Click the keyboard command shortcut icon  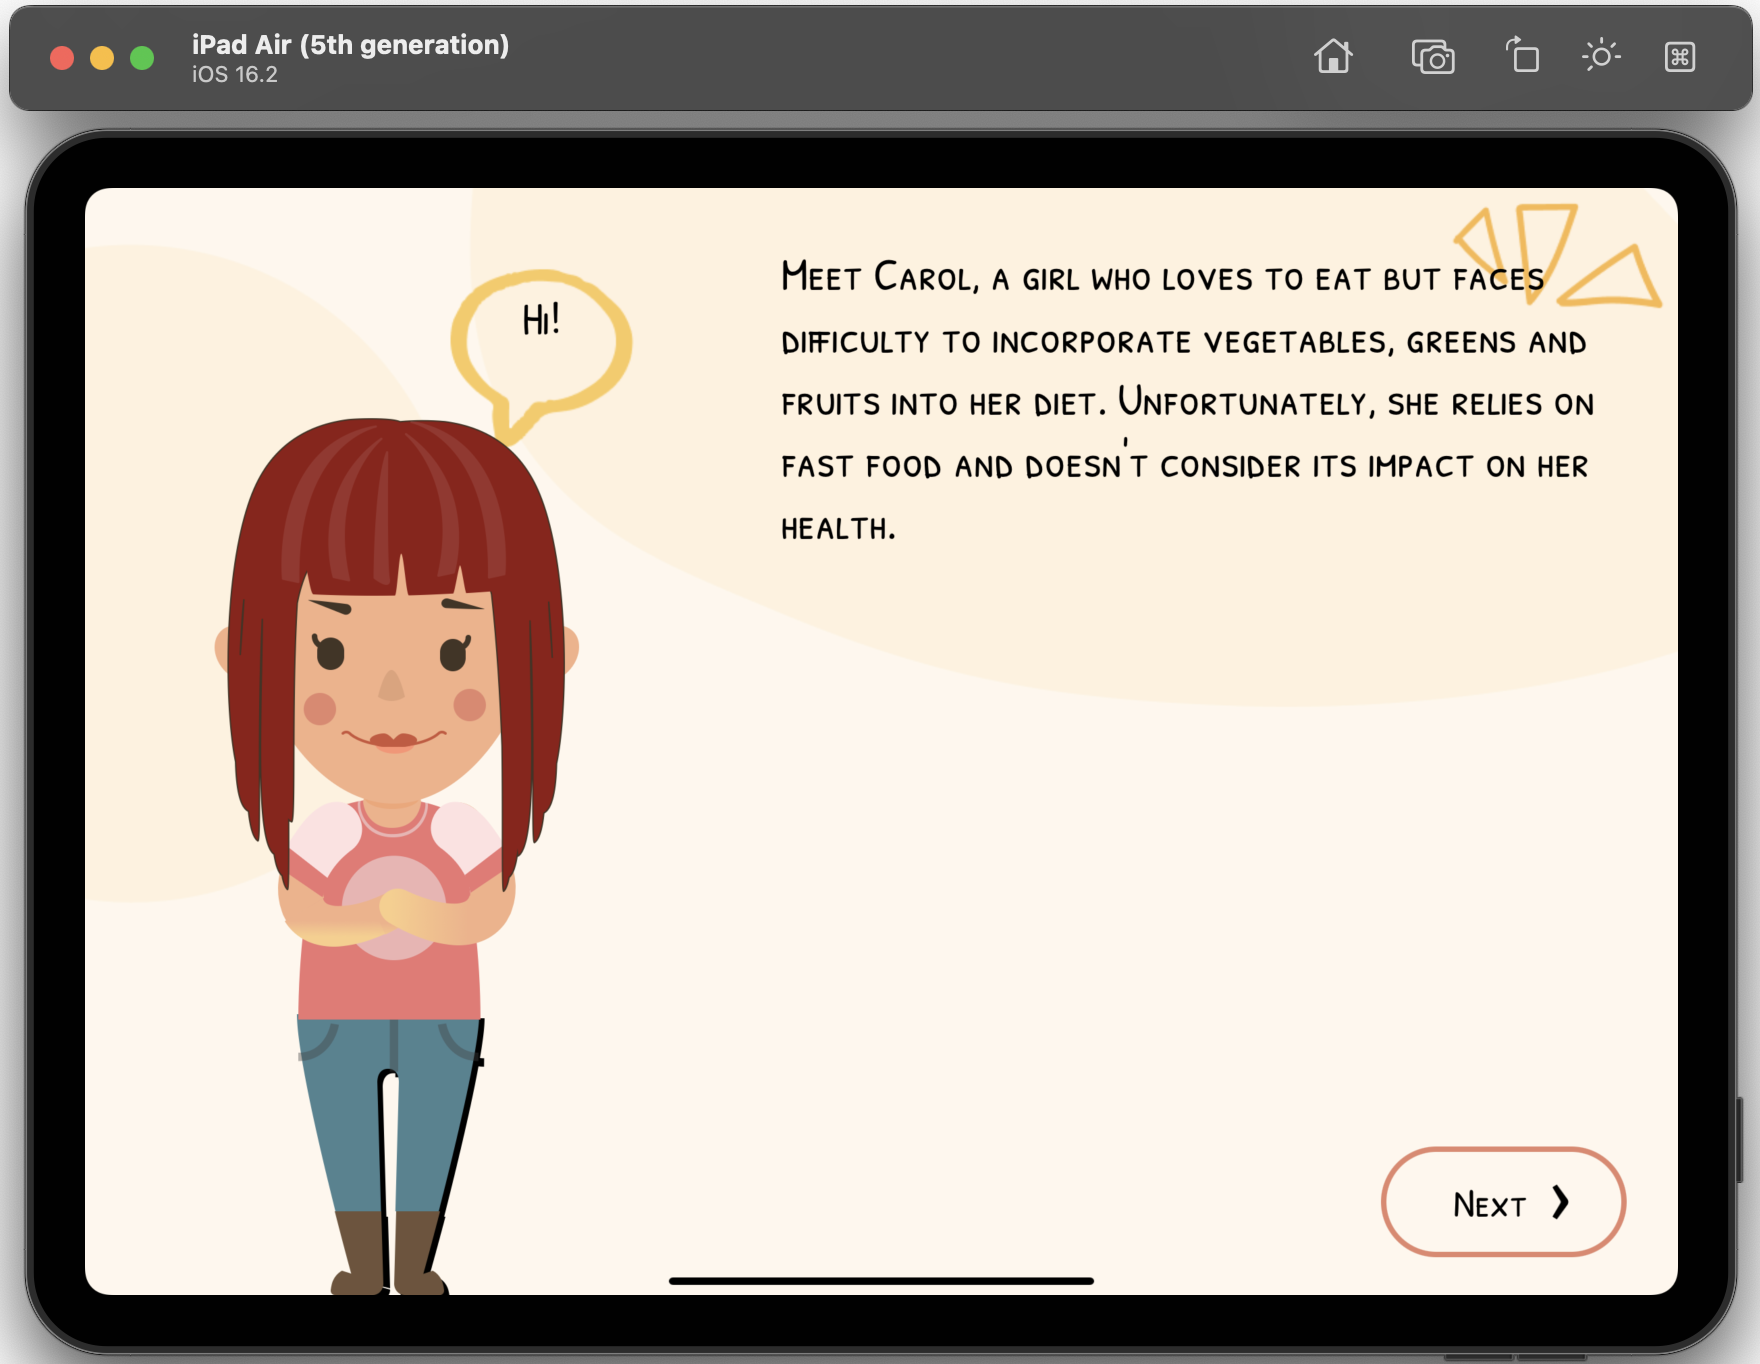1680,57
